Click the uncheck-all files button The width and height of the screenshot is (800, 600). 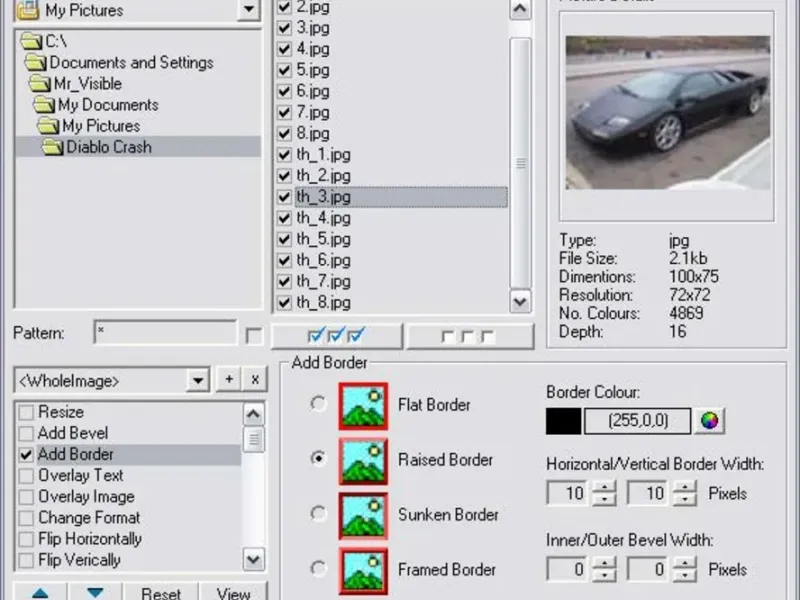(470, 336)
